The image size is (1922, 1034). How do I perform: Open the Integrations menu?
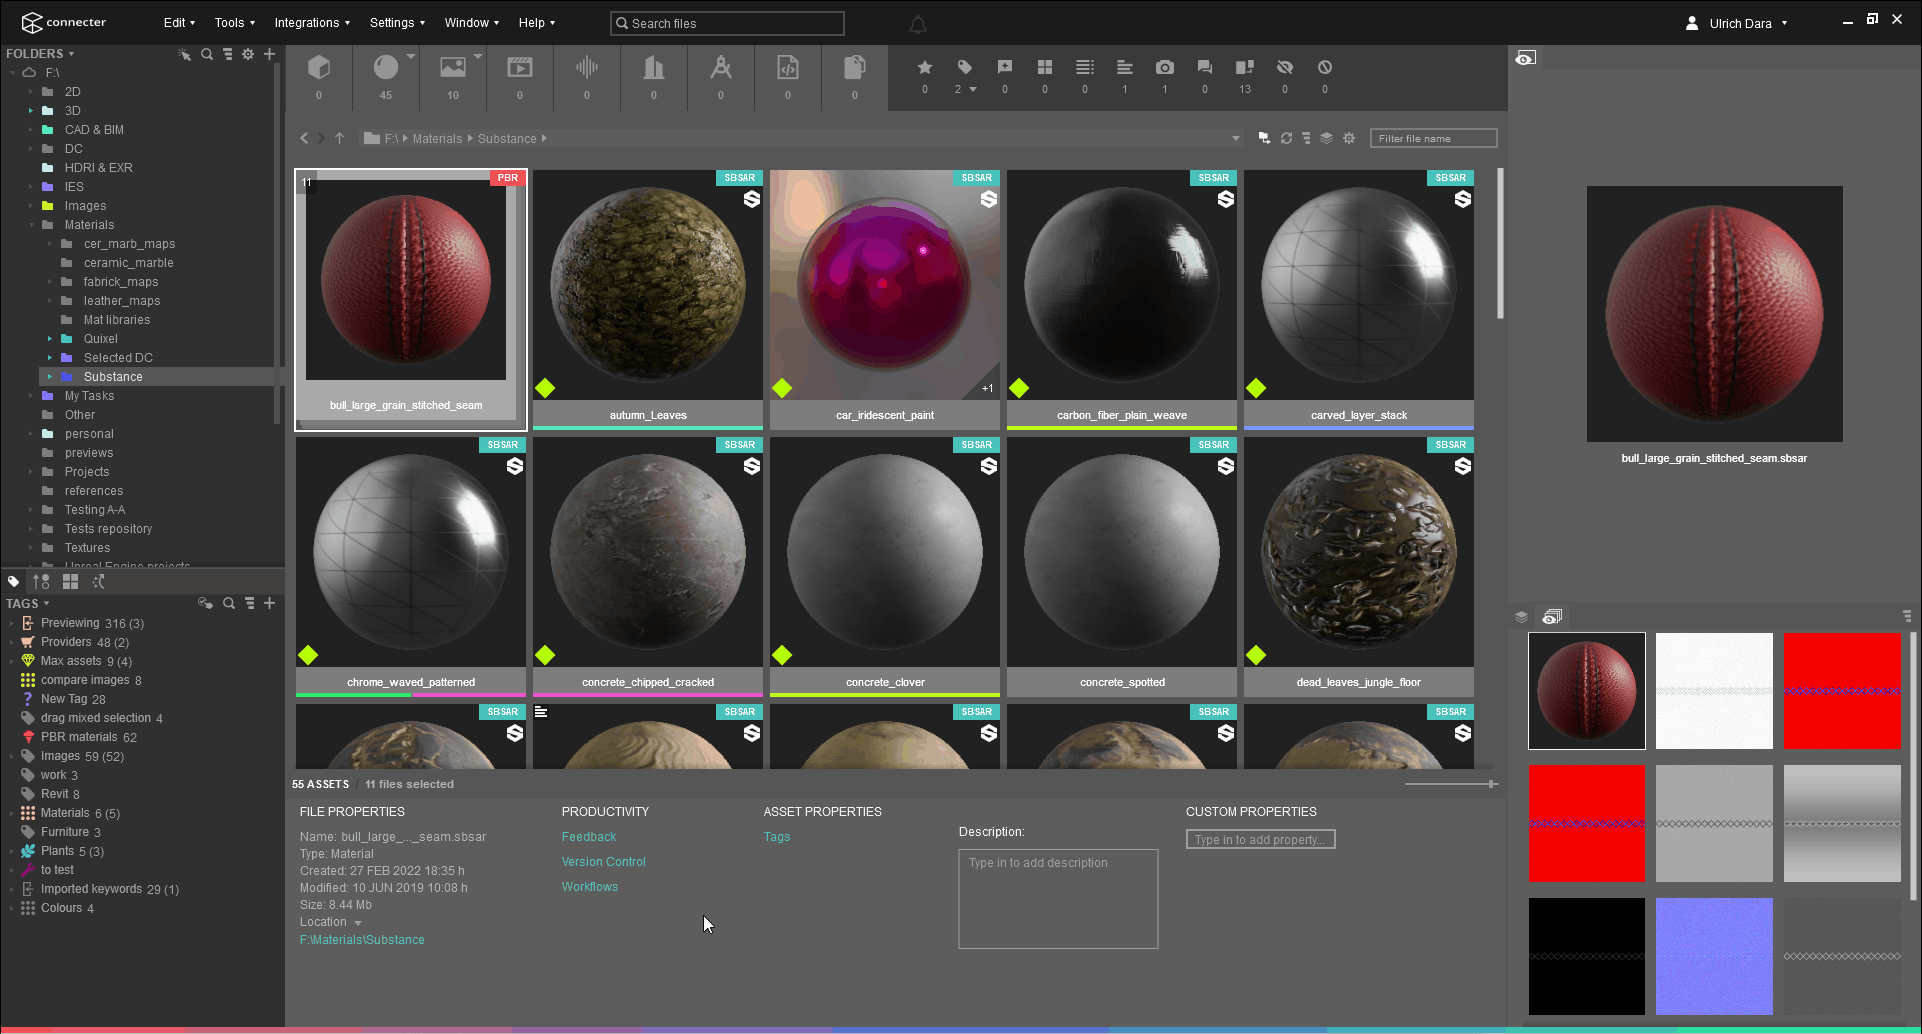(x=312, y=23)
